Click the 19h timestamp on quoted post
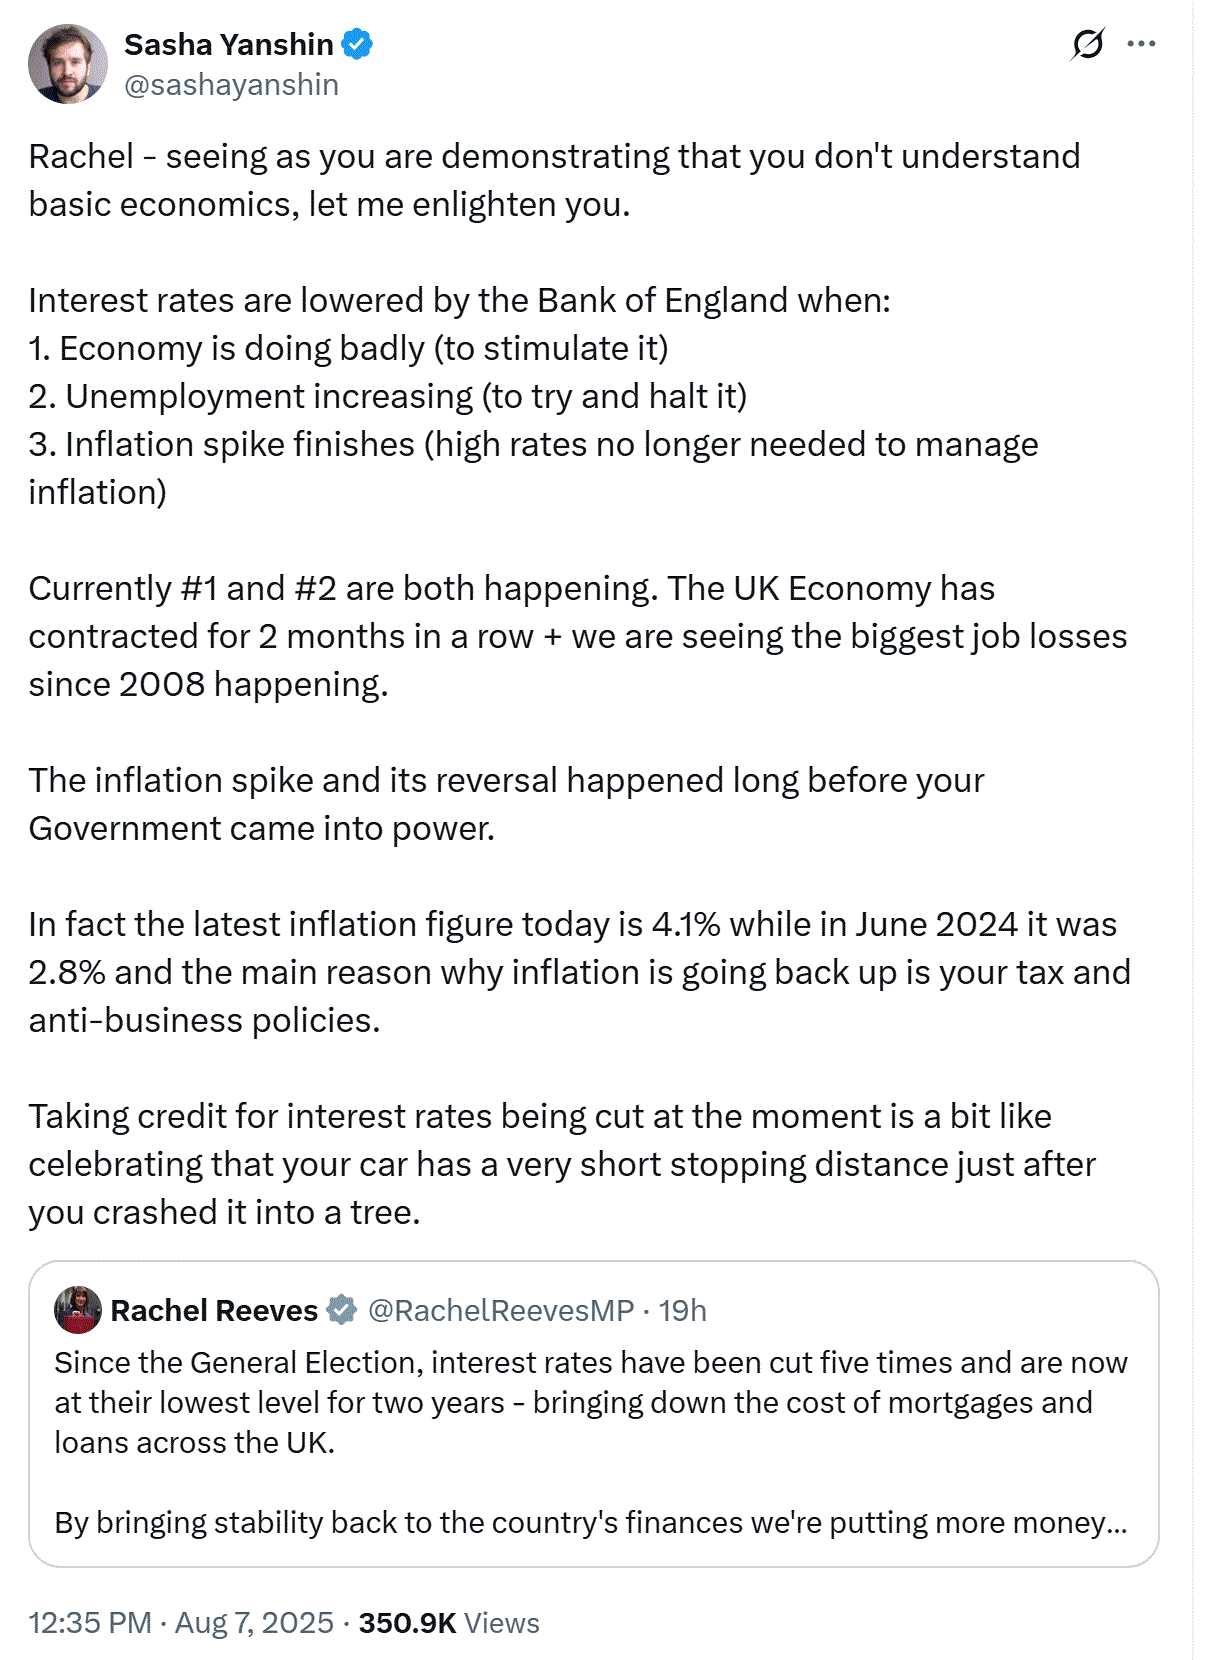The height and width of the screenshot is (1660, 1205). 683,1310
